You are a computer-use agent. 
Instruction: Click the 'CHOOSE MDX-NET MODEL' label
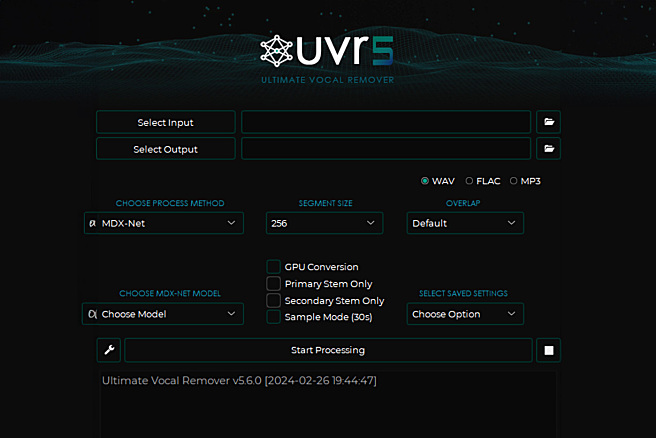[170, 293]
